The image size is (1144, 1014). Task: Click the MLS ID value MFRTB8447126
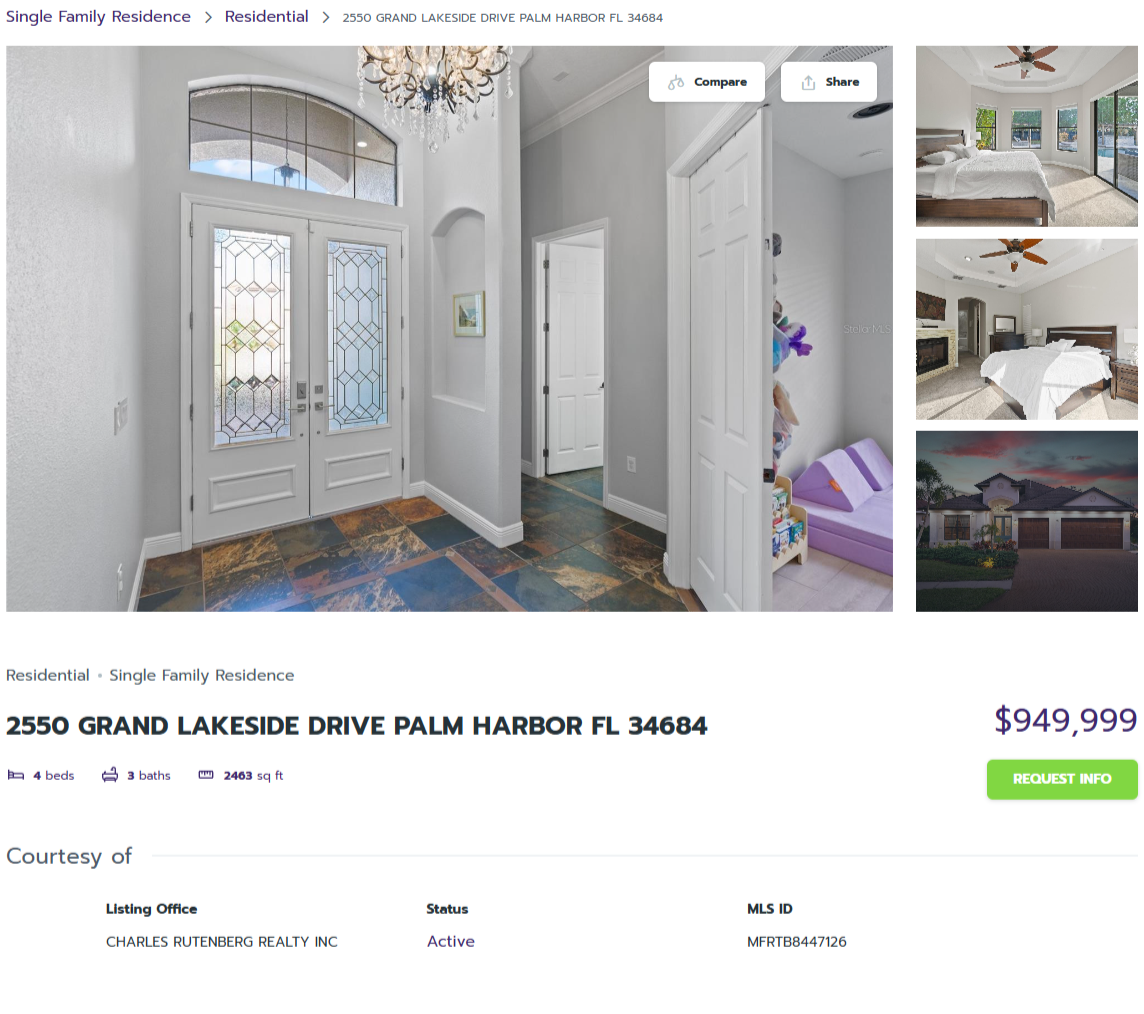pyautogui.click(x=797, y=942)
